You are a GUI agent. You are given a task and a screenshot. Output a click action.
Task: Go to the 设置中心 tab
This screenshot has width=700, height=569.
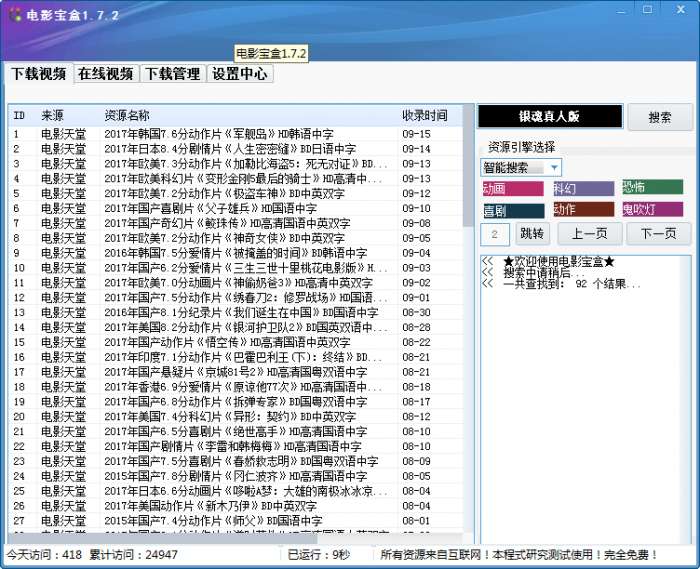tap(240, 74)
